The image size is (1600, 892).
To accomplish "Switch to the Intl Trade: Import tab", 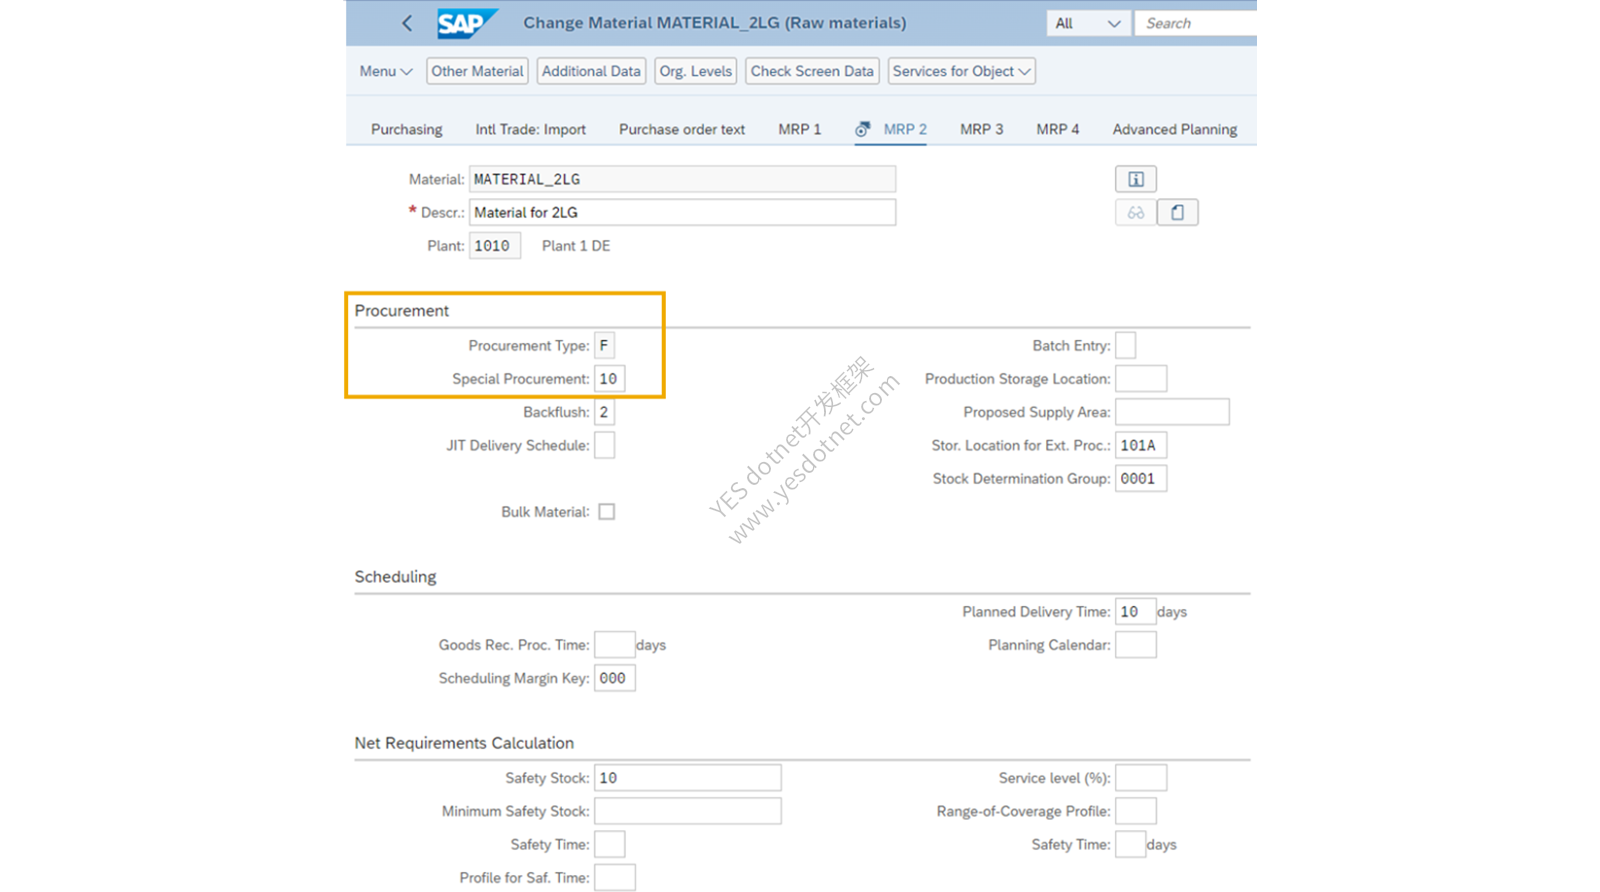I will click(530, 129).
